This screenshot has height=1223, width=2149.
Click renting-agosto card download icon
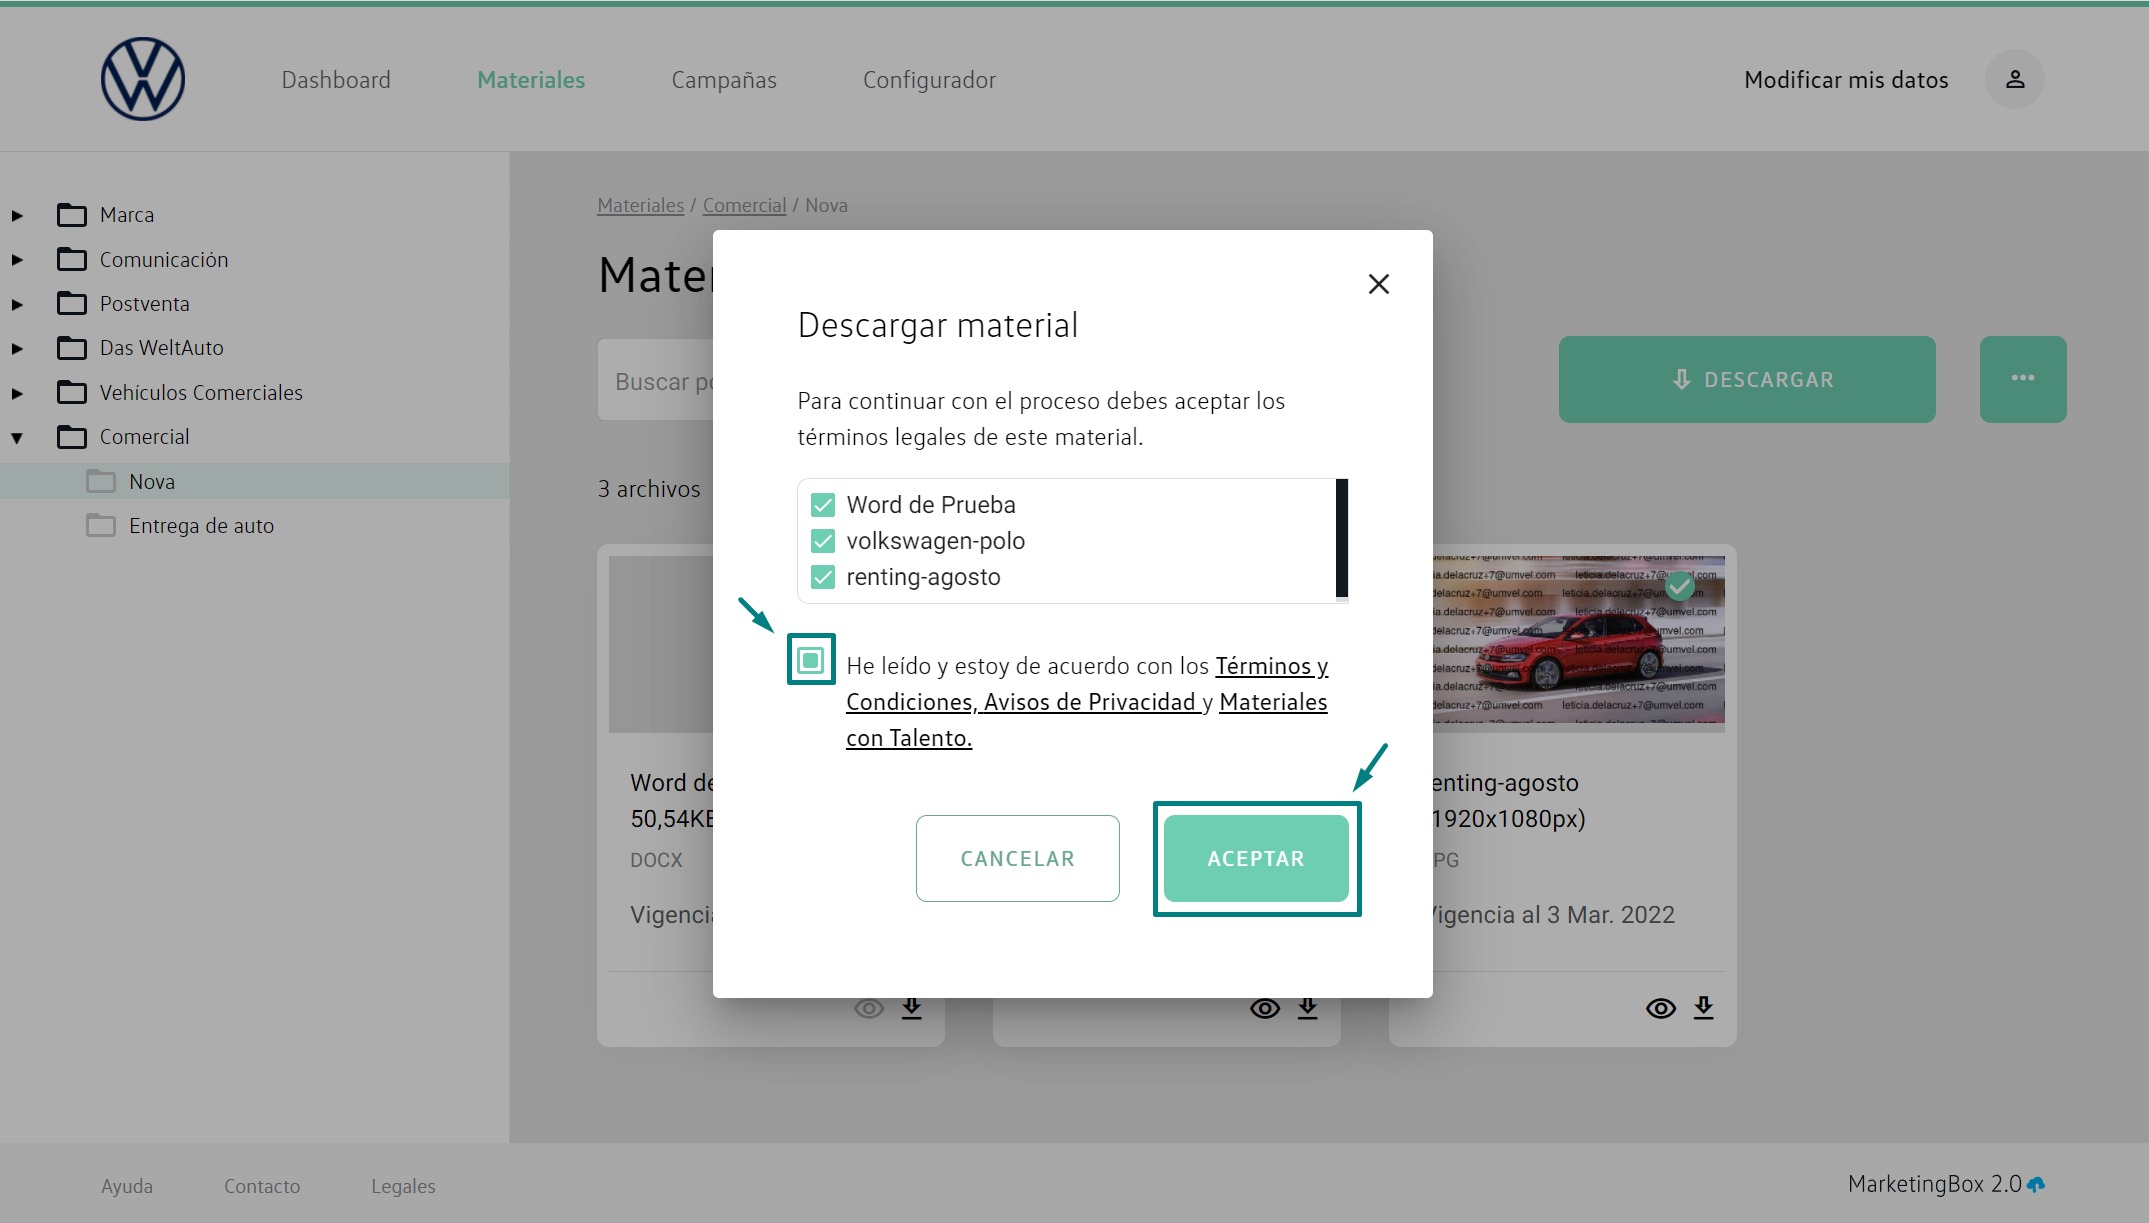(1703, 1008)
